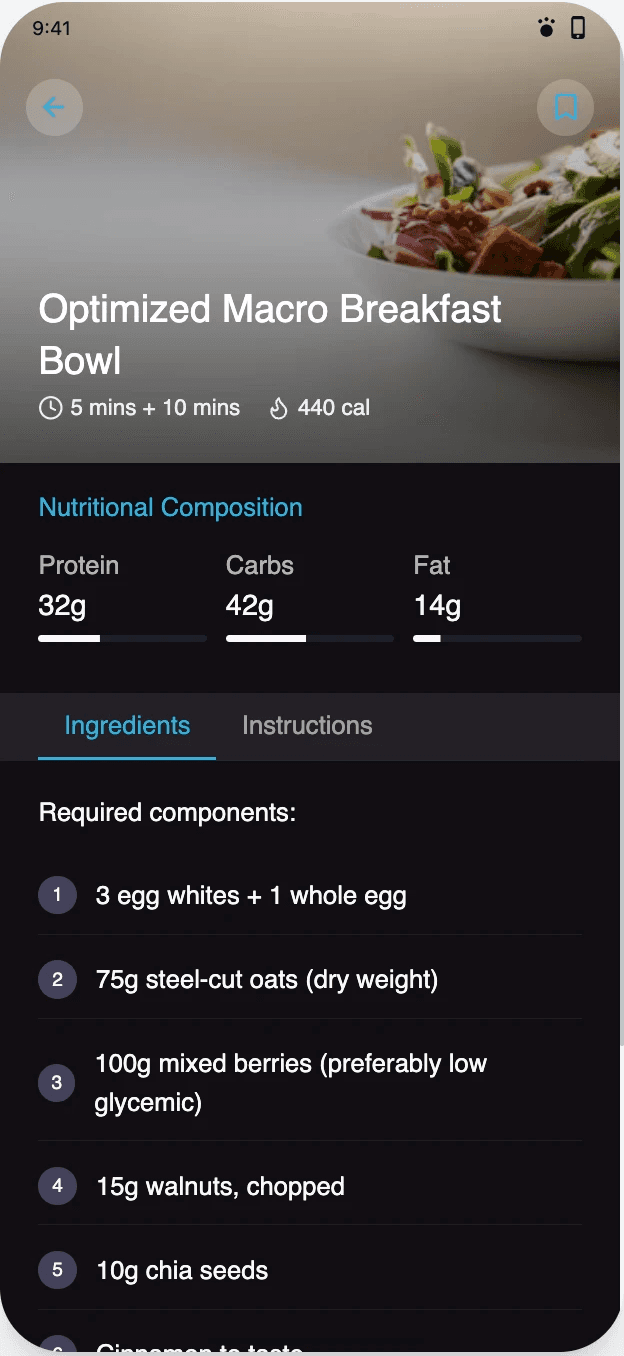This screenshot has width=624, height=1356.
Task: Click the breakfast bowl hero image
Action: [x=312, y=231]
